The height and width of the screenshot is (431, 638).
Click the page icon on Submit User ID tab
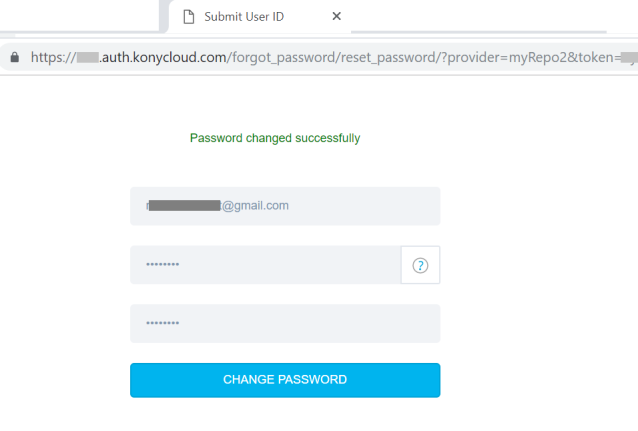point(188,16)
